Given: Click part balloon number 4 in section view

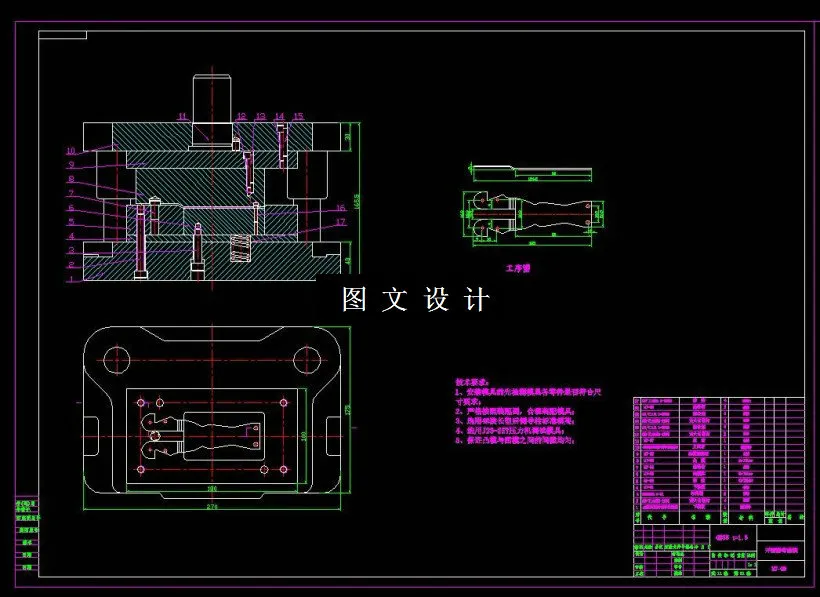Looking at the screenshot, I should pos(71,236).
